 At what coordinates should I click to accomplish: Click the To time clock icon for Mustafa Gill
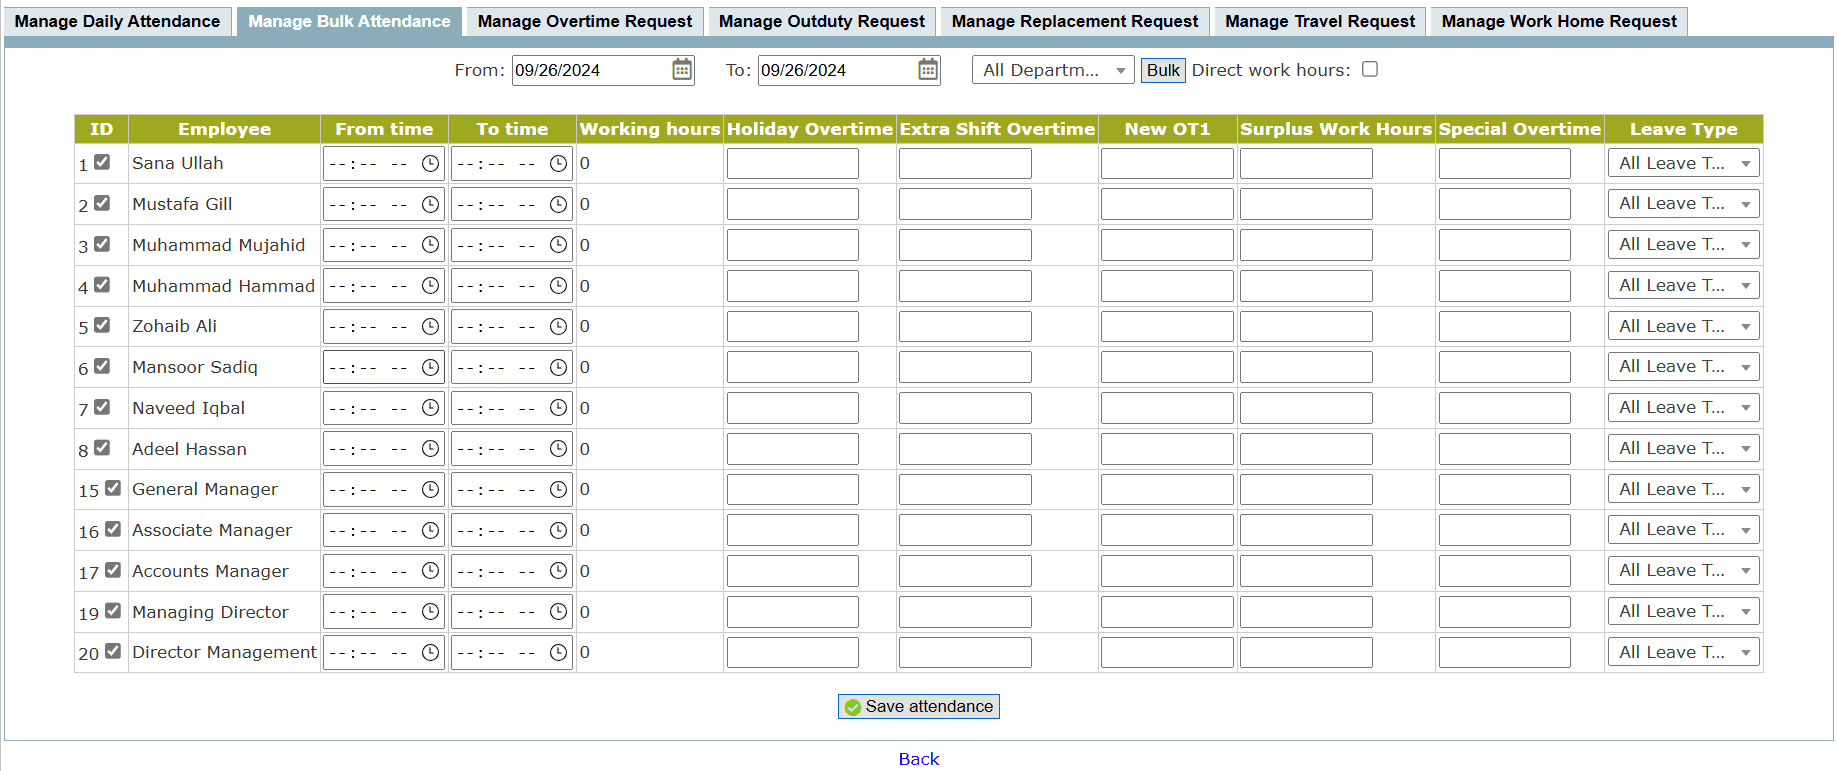558,205
